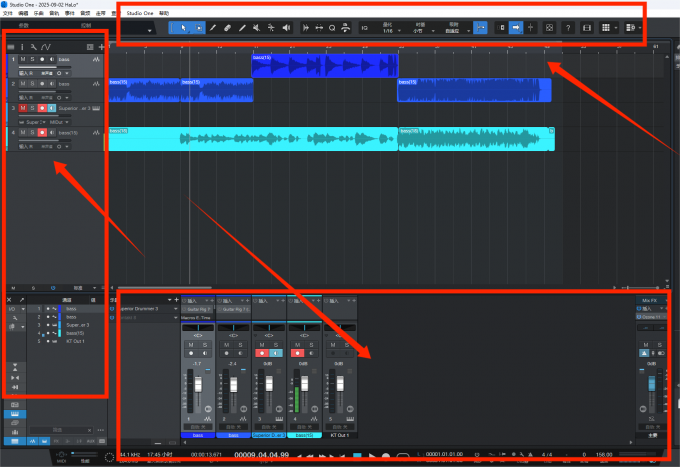Screen dimensions: 680x467
Task: Click the add track plus icon
Action: point(101,47)
